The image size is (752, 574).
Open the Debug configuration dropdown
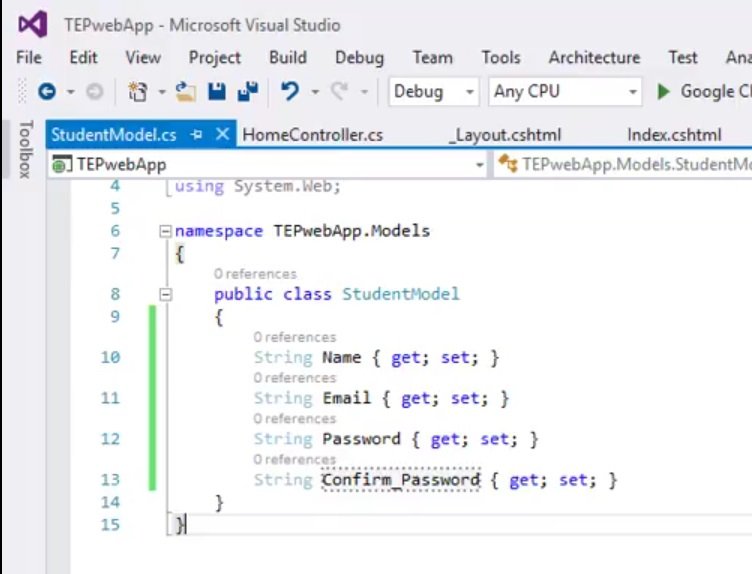point(434,92)
